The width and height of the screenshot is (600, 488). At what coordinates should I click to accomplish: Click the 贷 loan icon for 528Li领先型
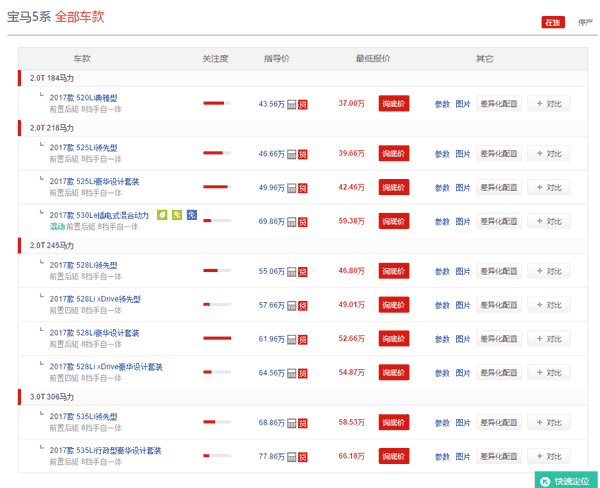click(303, 272)
